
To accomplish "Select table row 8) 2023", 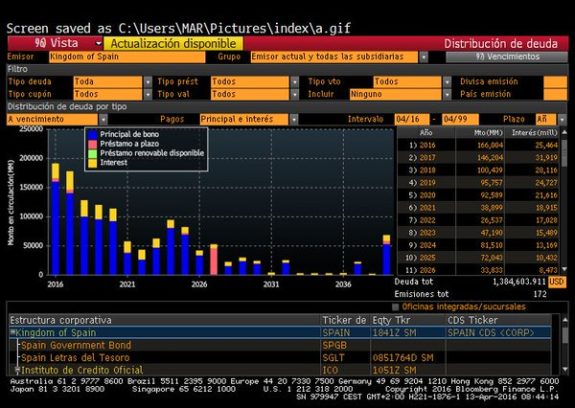I will coord(479,232).
